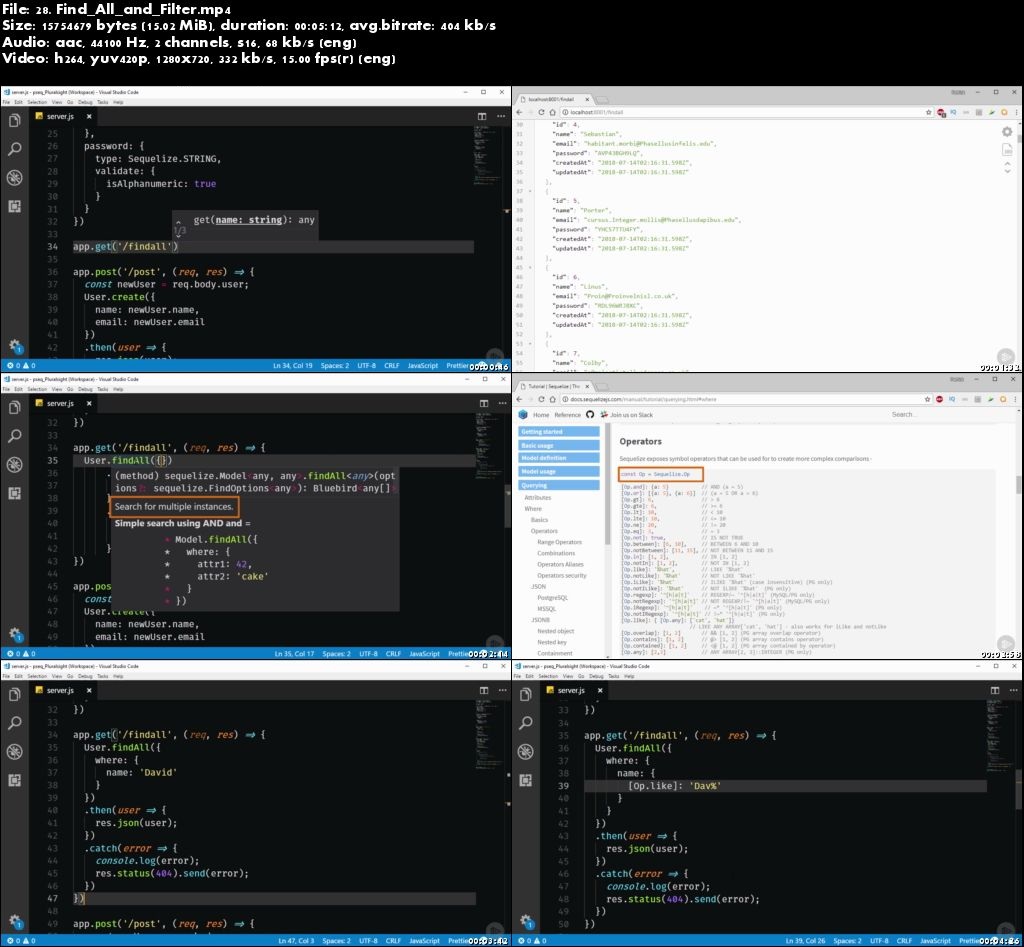Split the editor in VS Code at Ln 34, Col 19
The image size is (1024, 947).
(x=482, y=116)
